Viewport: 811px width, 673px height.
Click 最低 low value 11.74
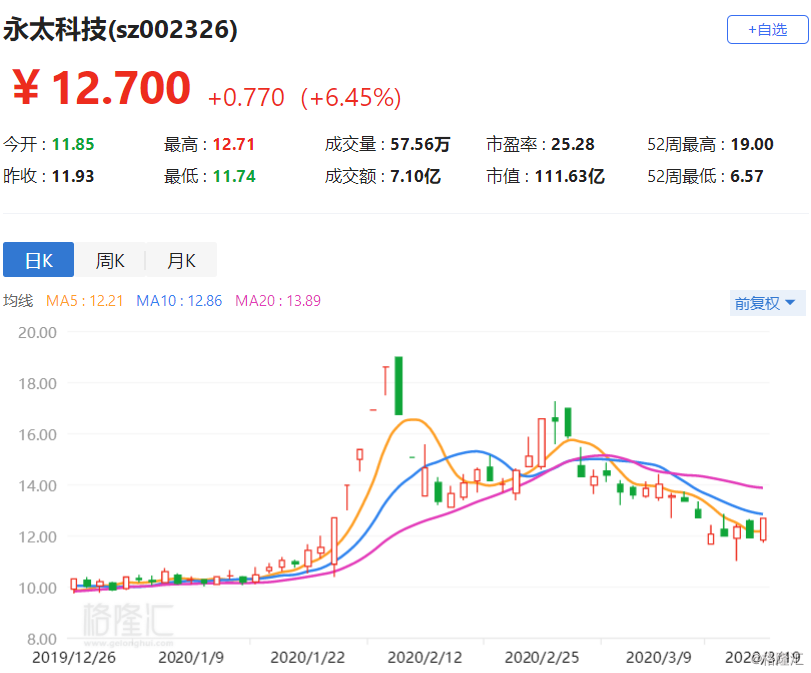pos(234,176)
